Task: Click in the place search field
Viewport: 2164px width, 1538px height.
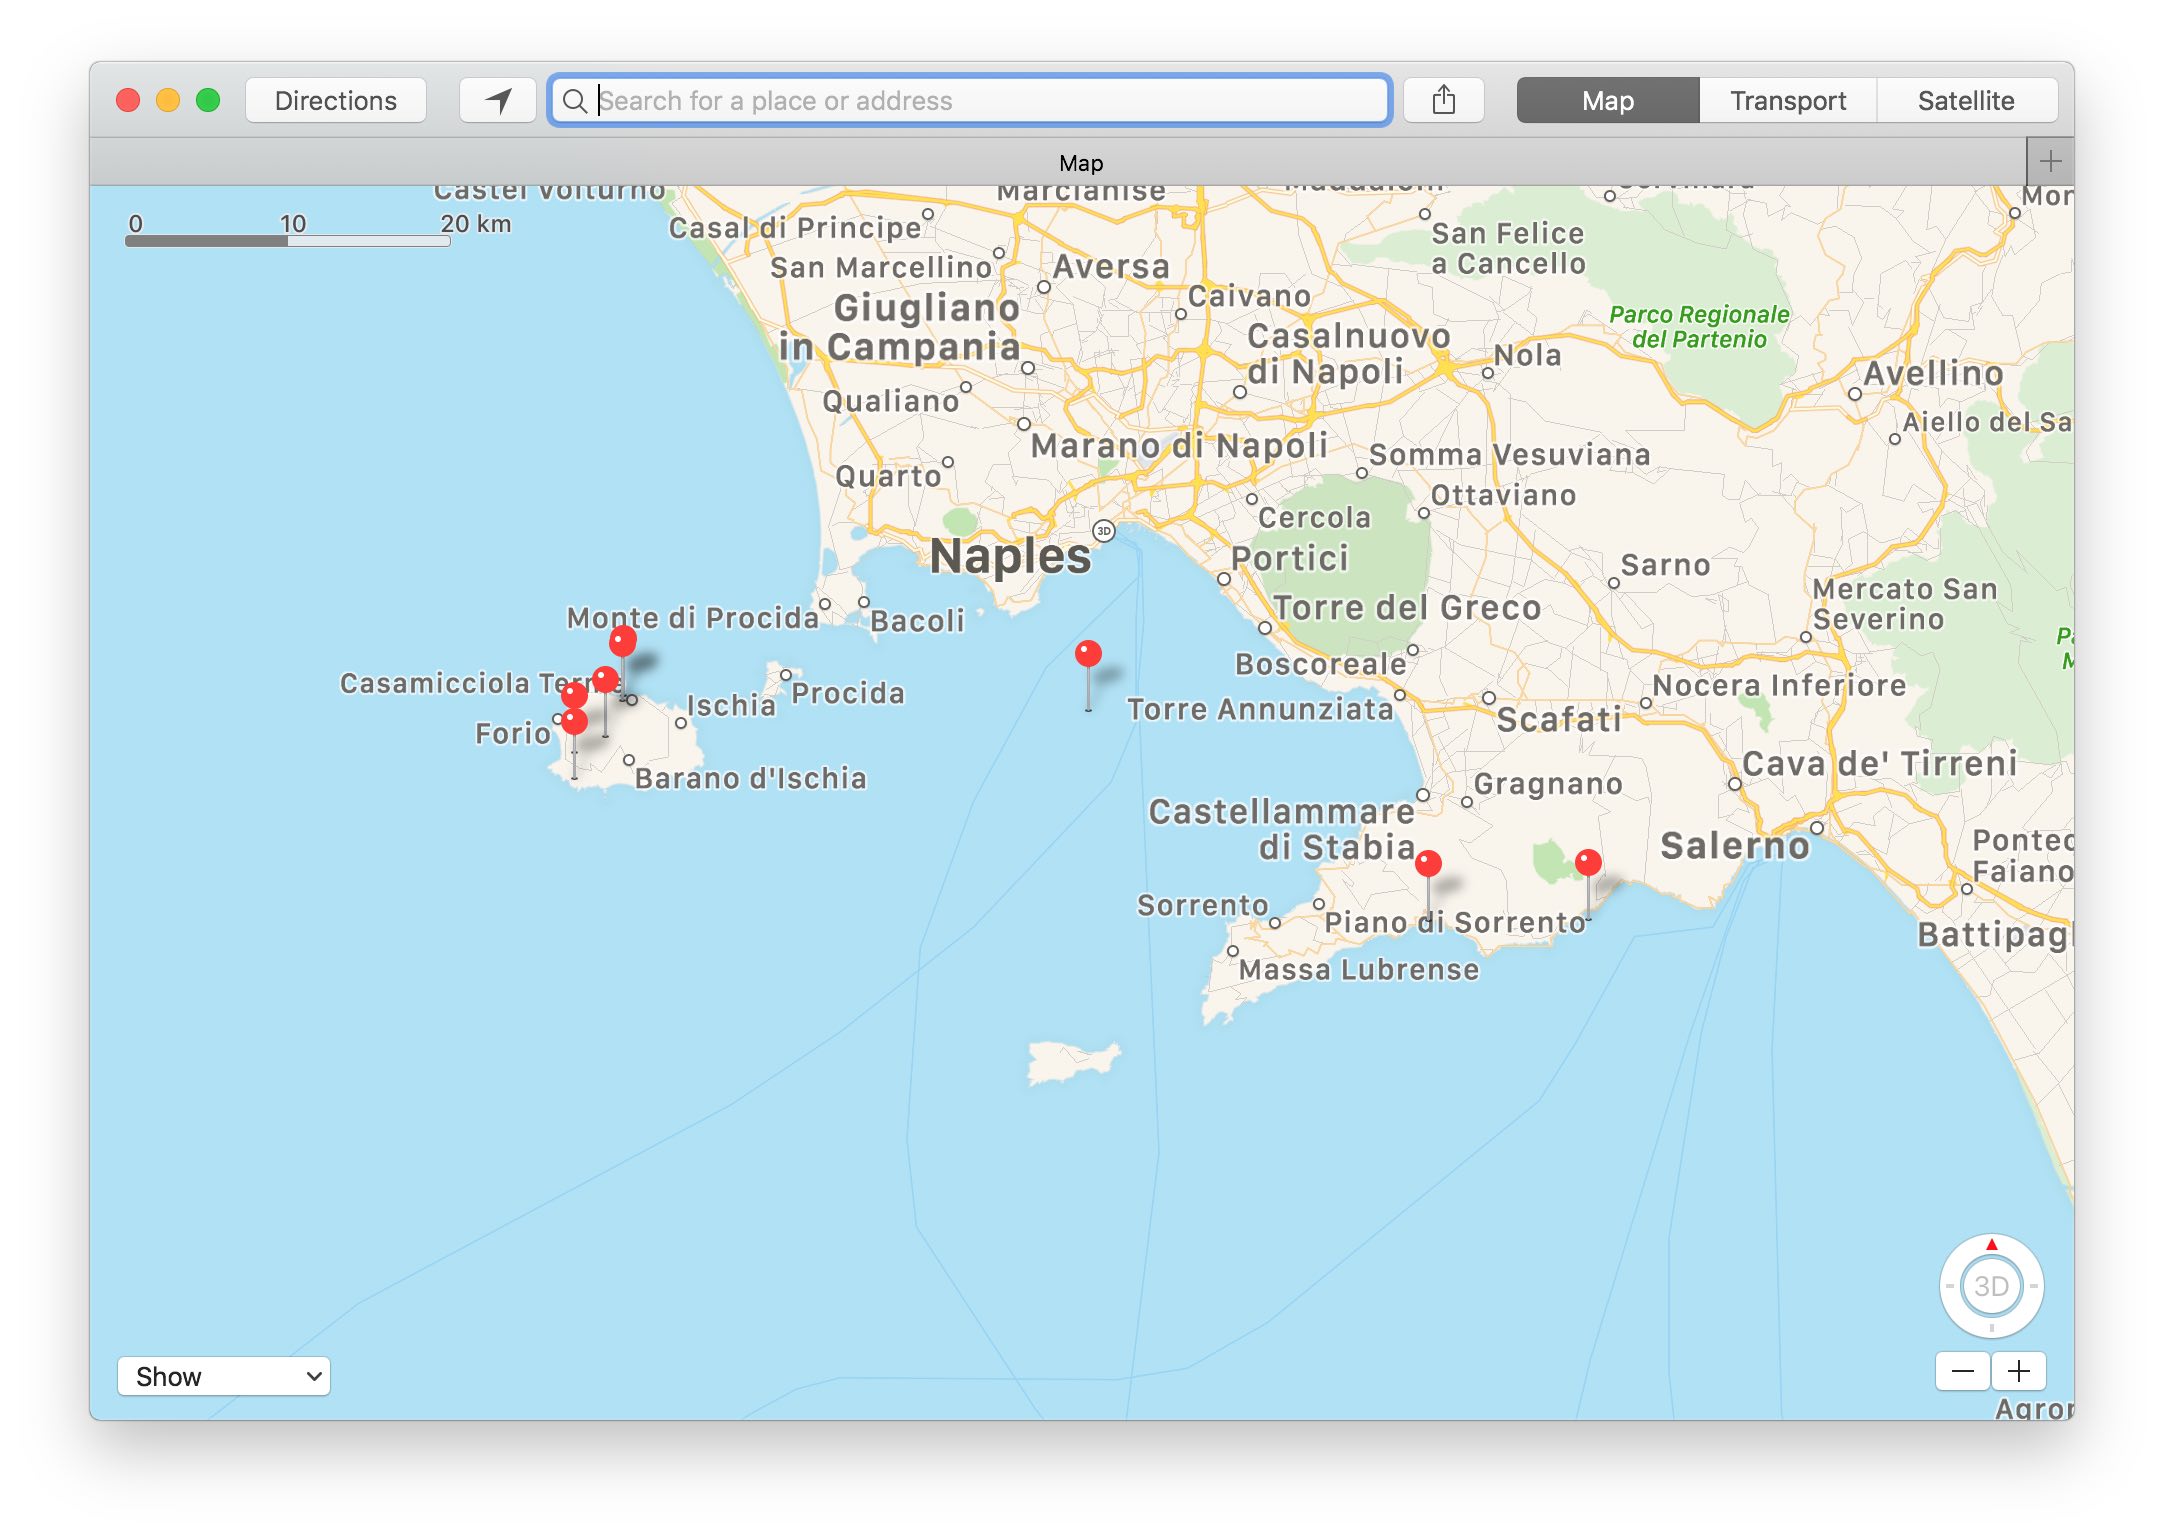Action: (x=970, y=100)
